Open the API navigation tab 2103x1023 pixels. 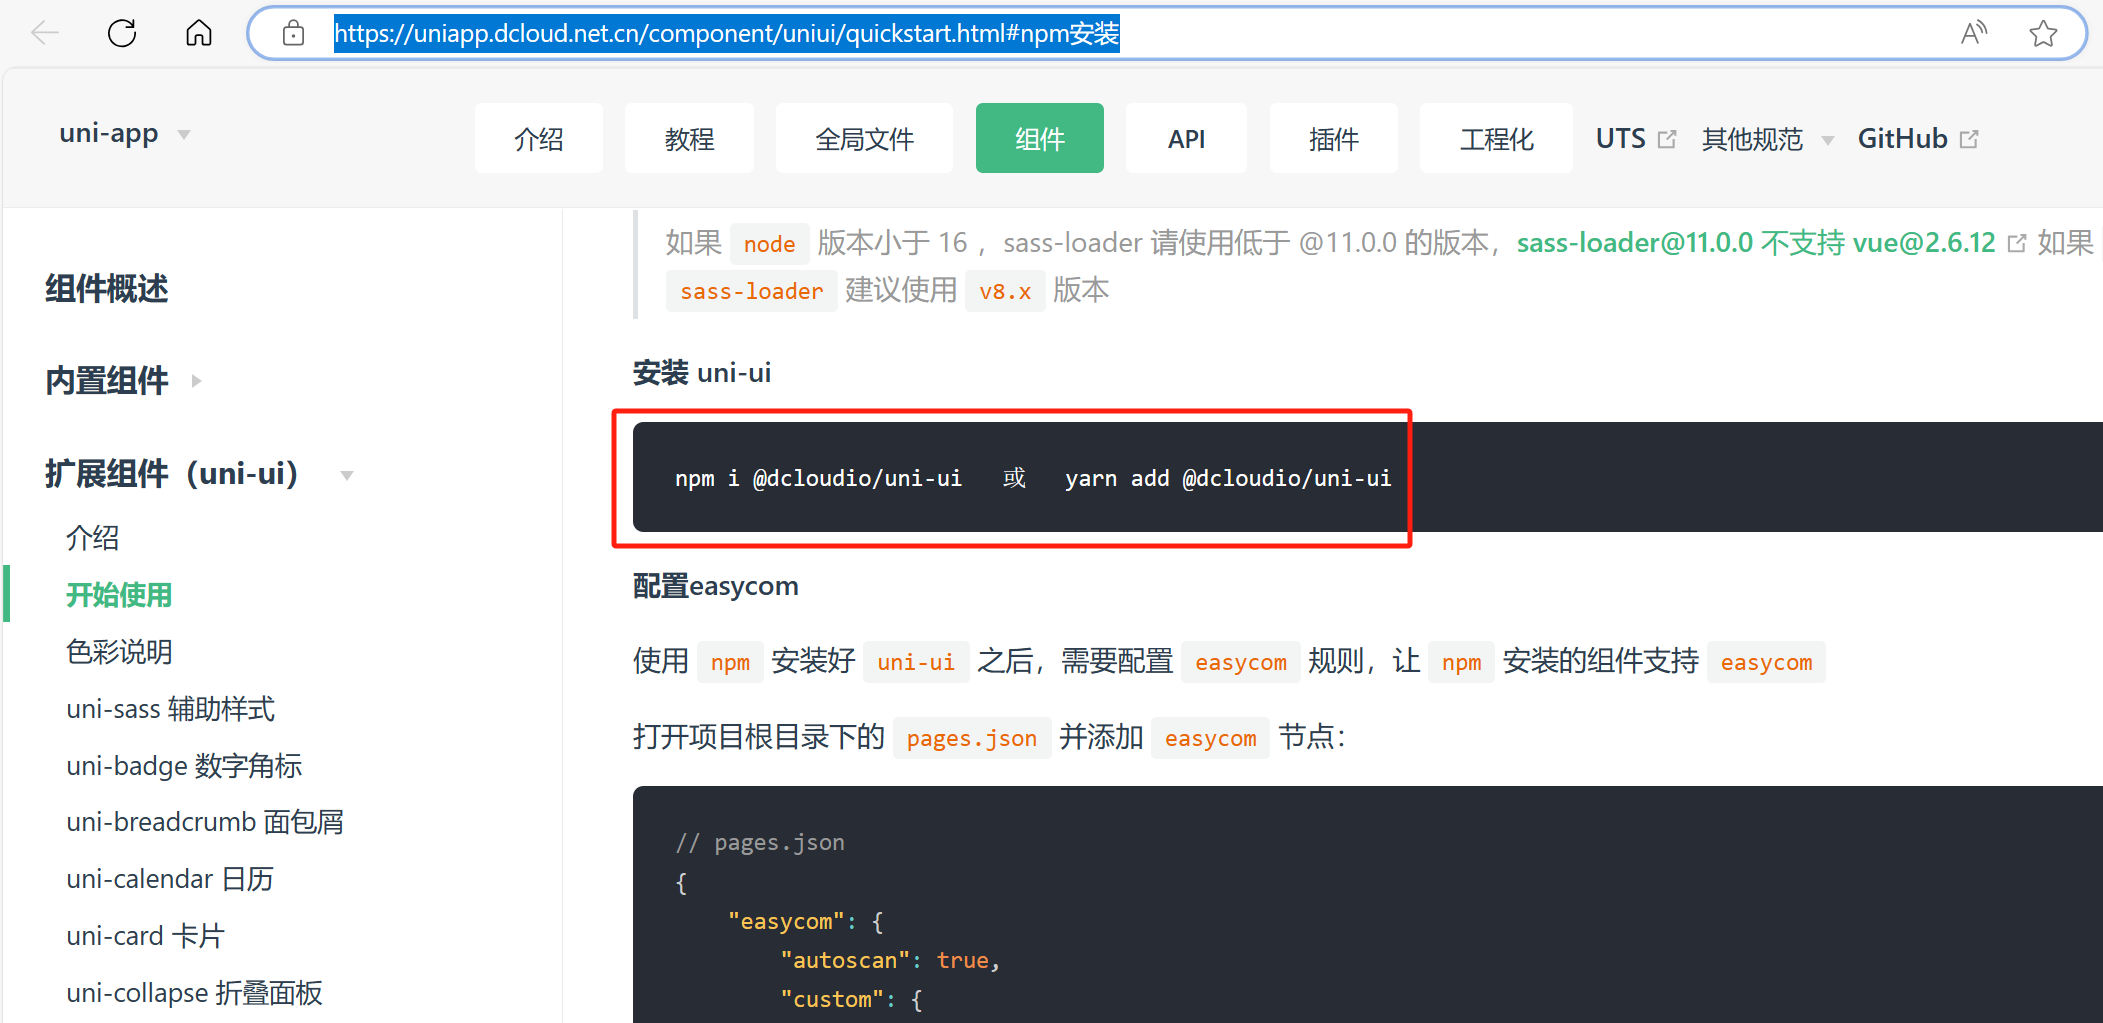click(x=1186, y=138)
